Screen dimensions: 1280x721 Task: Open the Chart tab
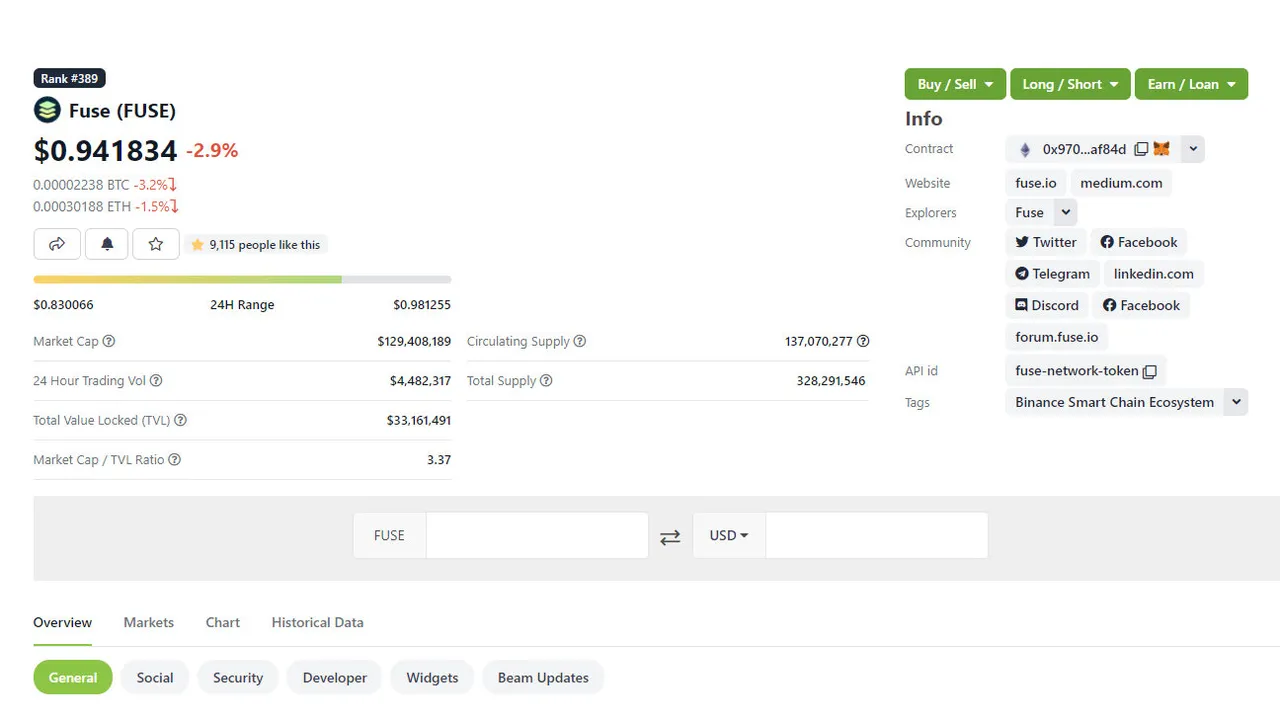tap(223, 622)
